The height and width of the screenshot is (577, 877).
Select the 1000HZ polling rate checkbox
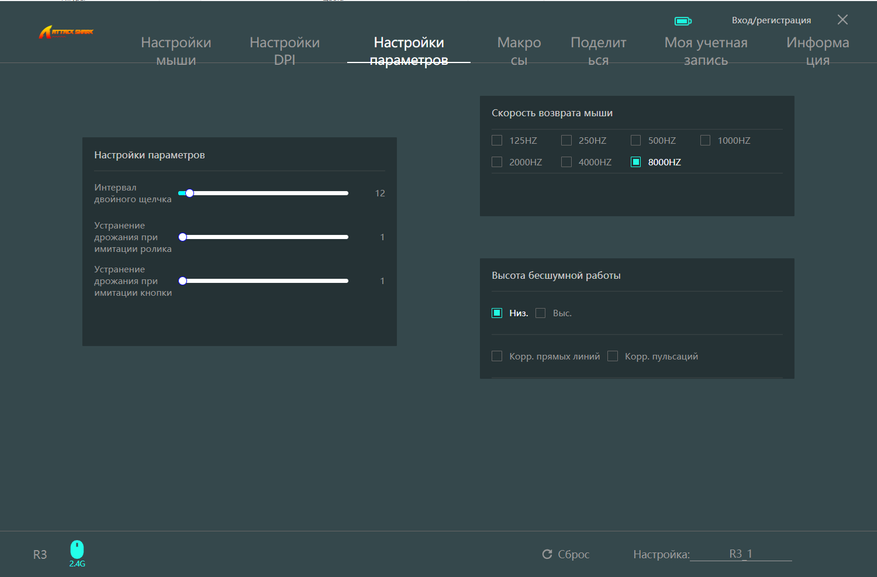coord(705,141)
